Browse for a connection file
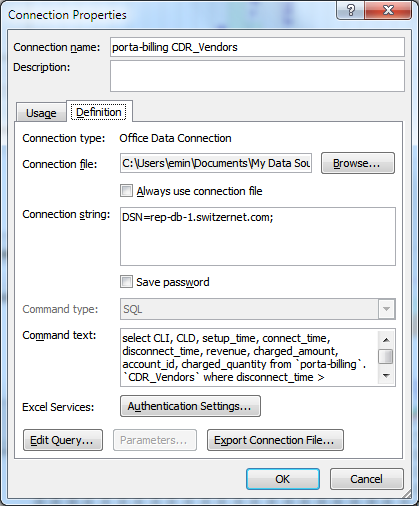 [358, 163]
